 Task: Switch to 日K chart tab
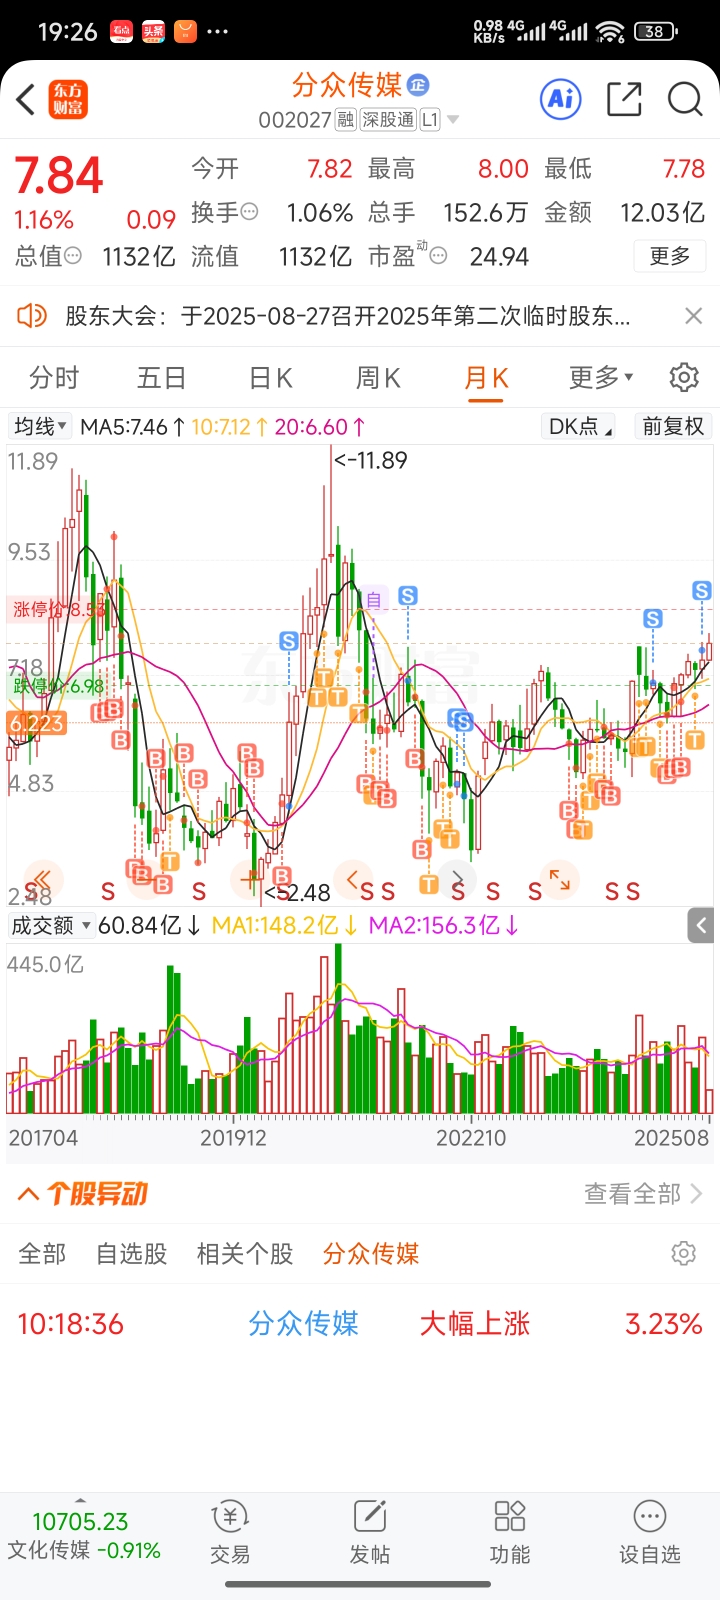[270, 378]
